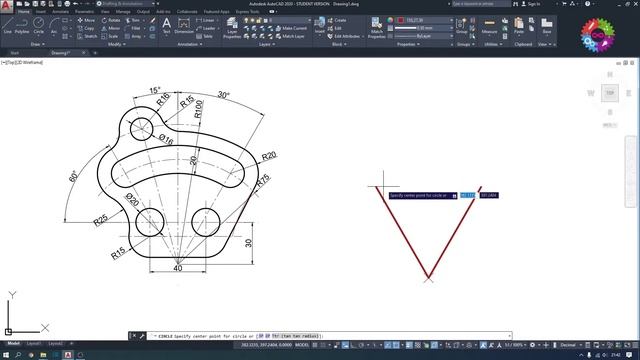Activate the Trim command
640x360 pixels.
(133, 20)
